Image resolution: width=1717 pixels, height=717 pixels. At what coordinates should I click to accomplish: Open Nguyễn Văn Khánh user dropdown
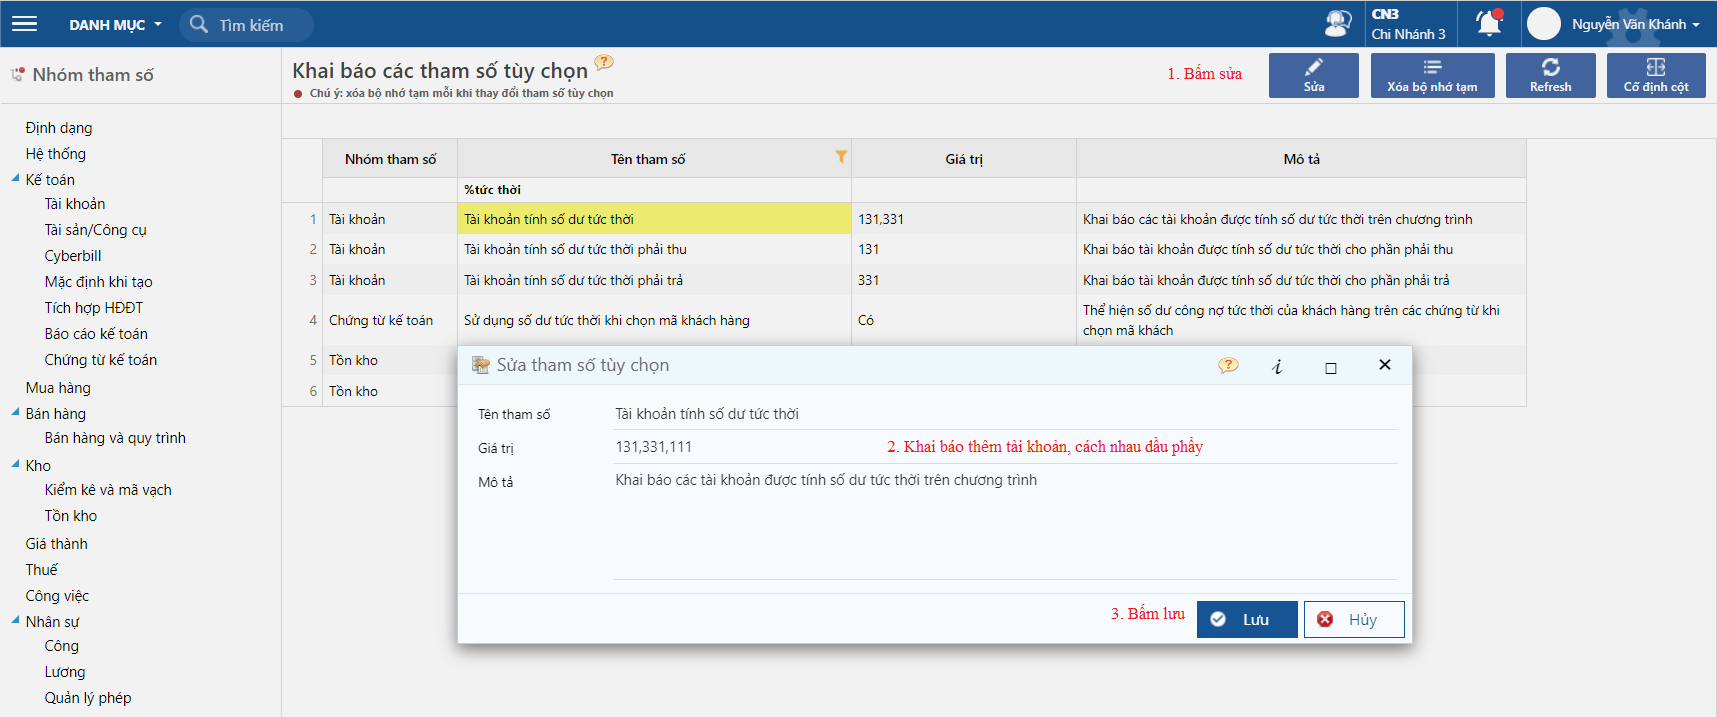point(1634,24)
